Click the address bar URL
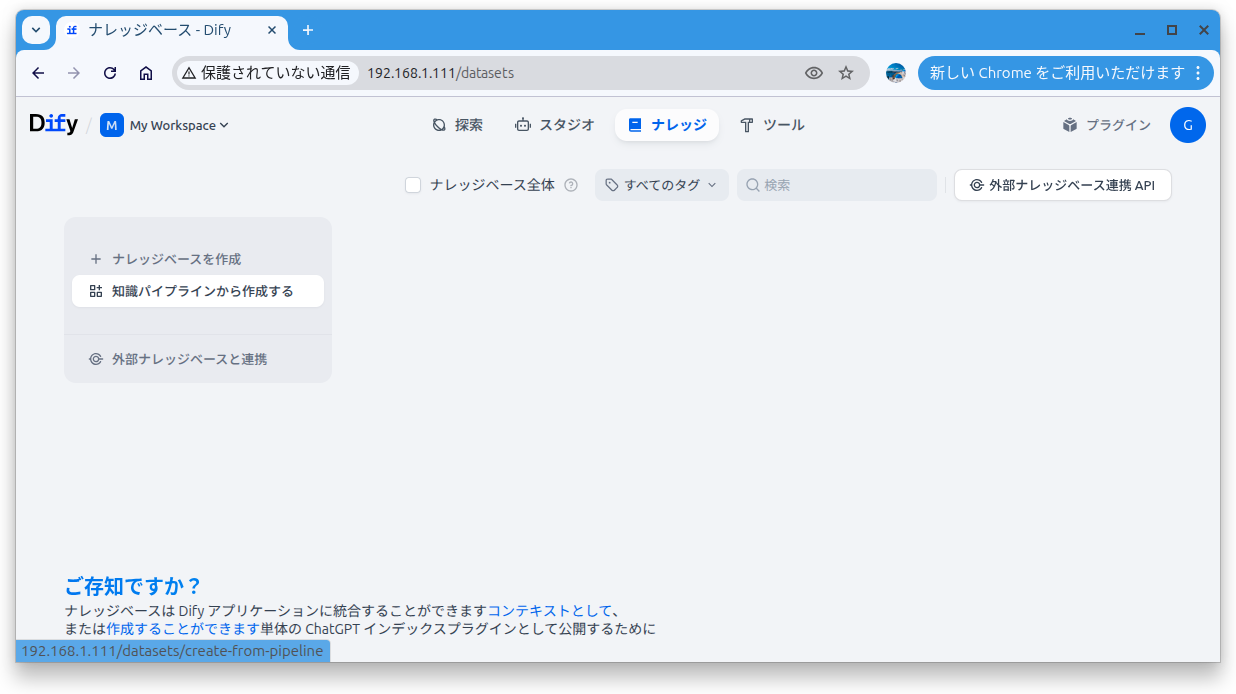The height and width of the screenshot is (694, 1236). tap(441, 73)
